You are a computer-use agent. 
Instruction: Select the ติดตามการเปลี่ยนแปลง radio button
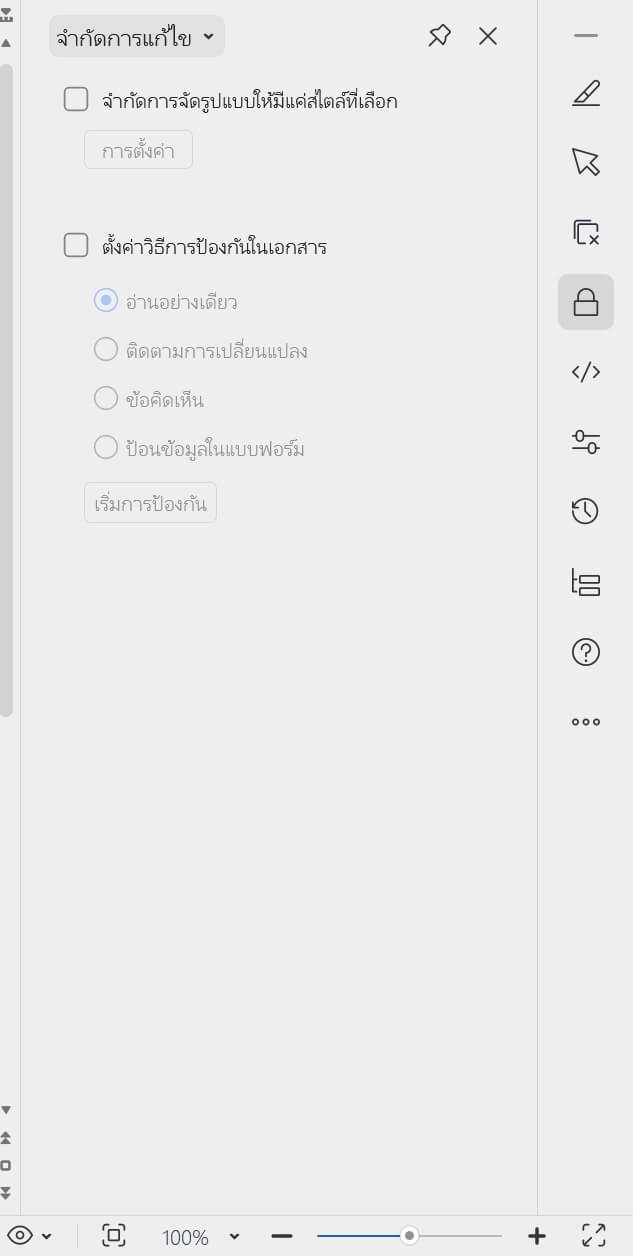click(106, 349)
